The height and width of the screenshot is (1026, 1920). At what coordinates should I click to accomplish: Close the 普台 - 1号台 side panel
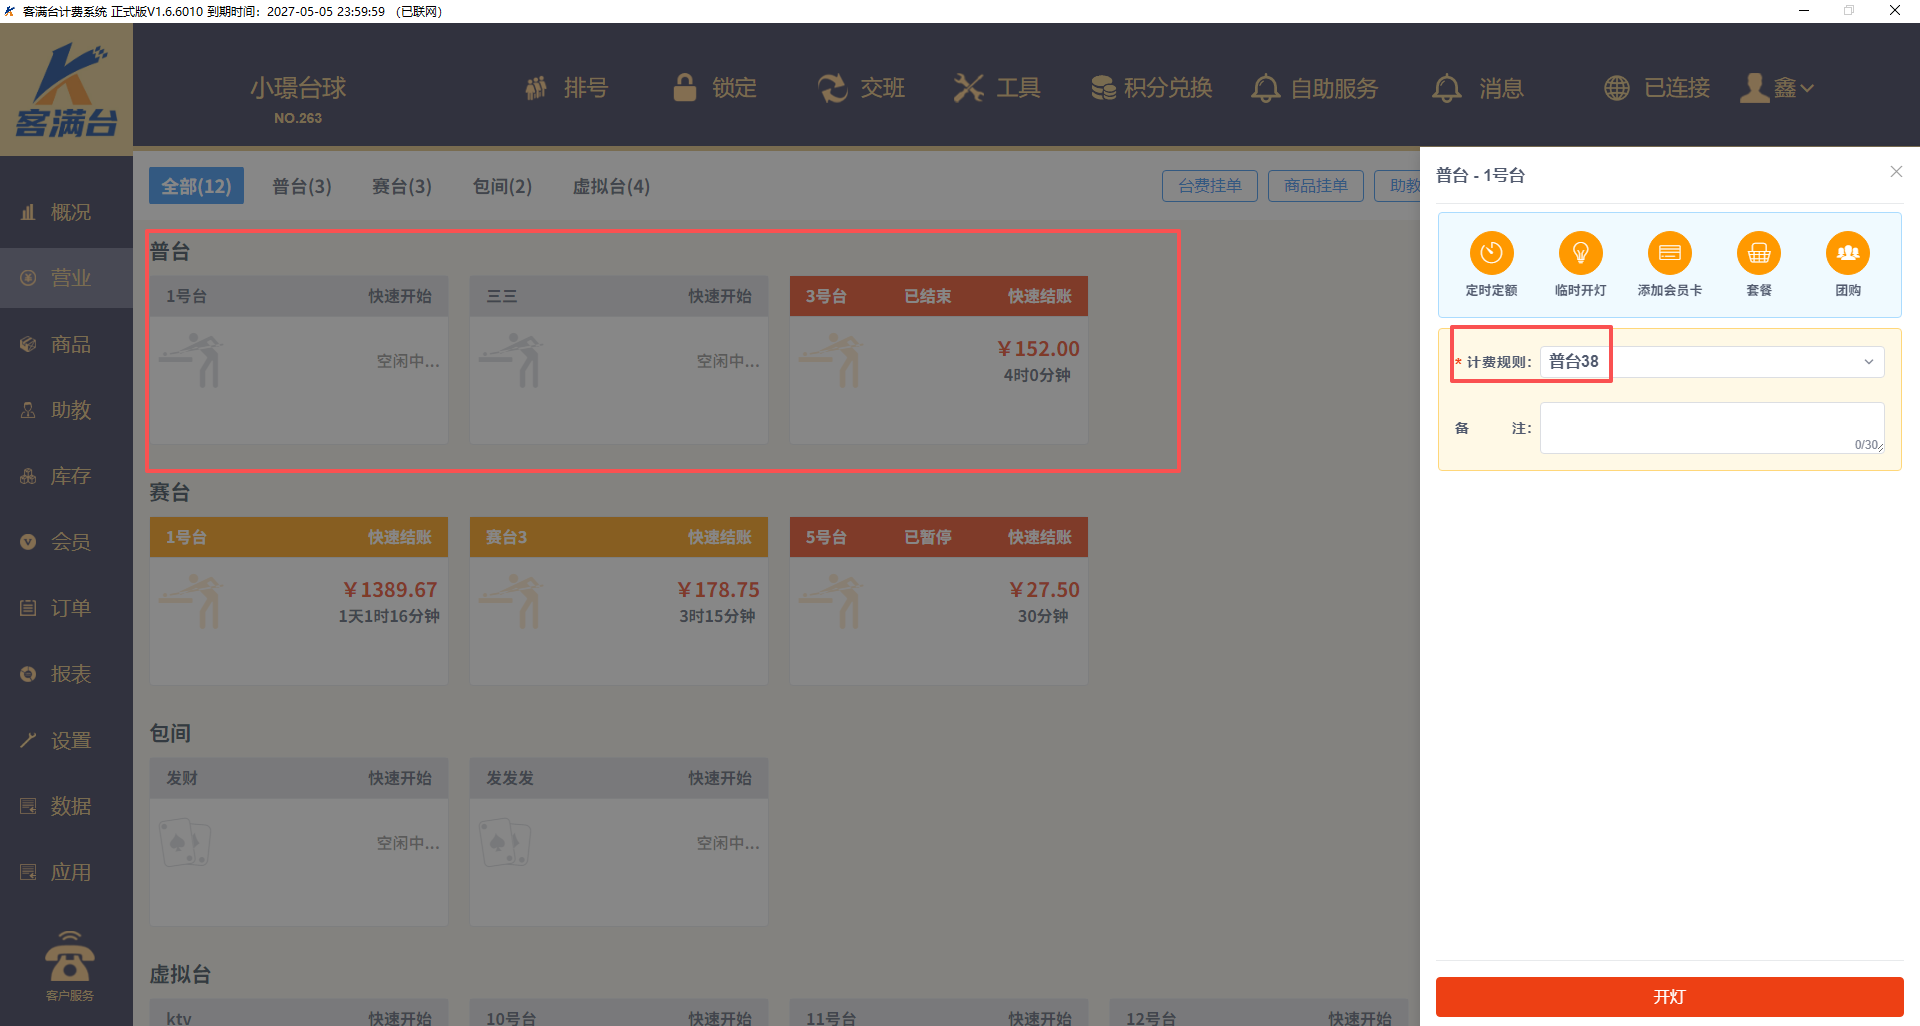[x=1895, y=172]
